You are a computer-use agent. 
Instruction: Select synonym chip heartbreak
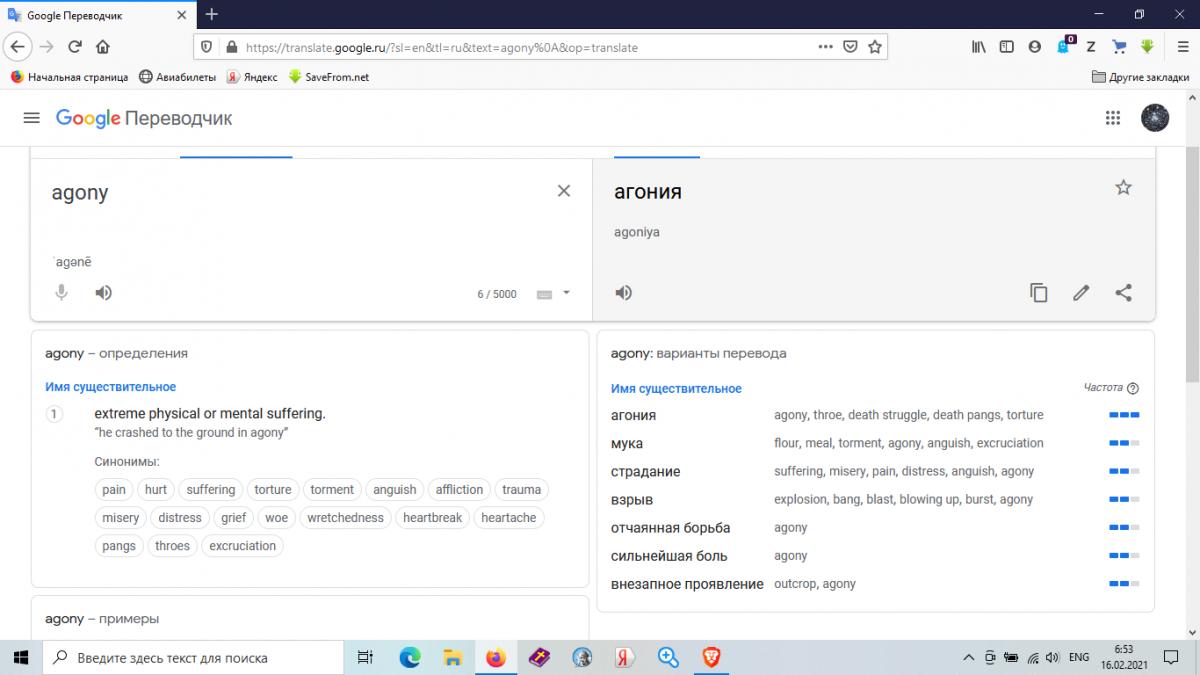pos(433,518)
